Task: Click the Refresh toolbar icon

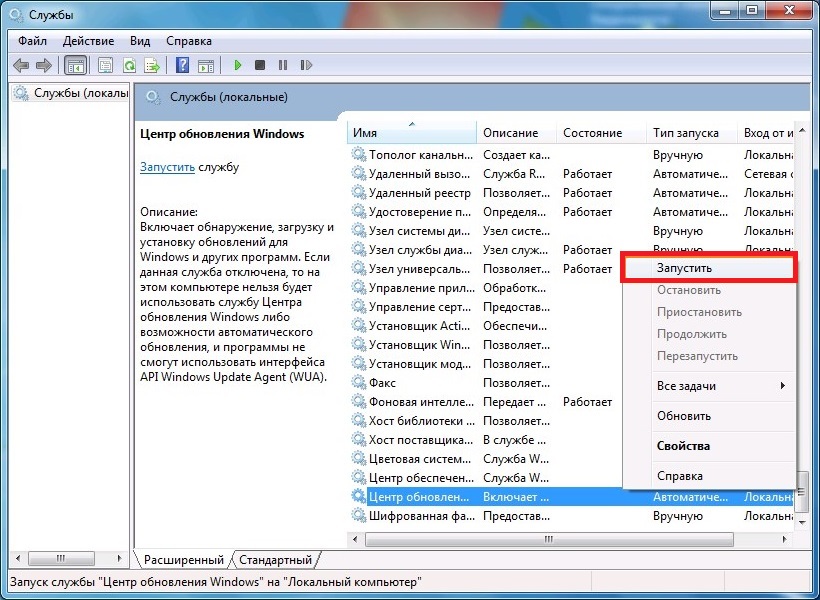Action: click(129, 65)
